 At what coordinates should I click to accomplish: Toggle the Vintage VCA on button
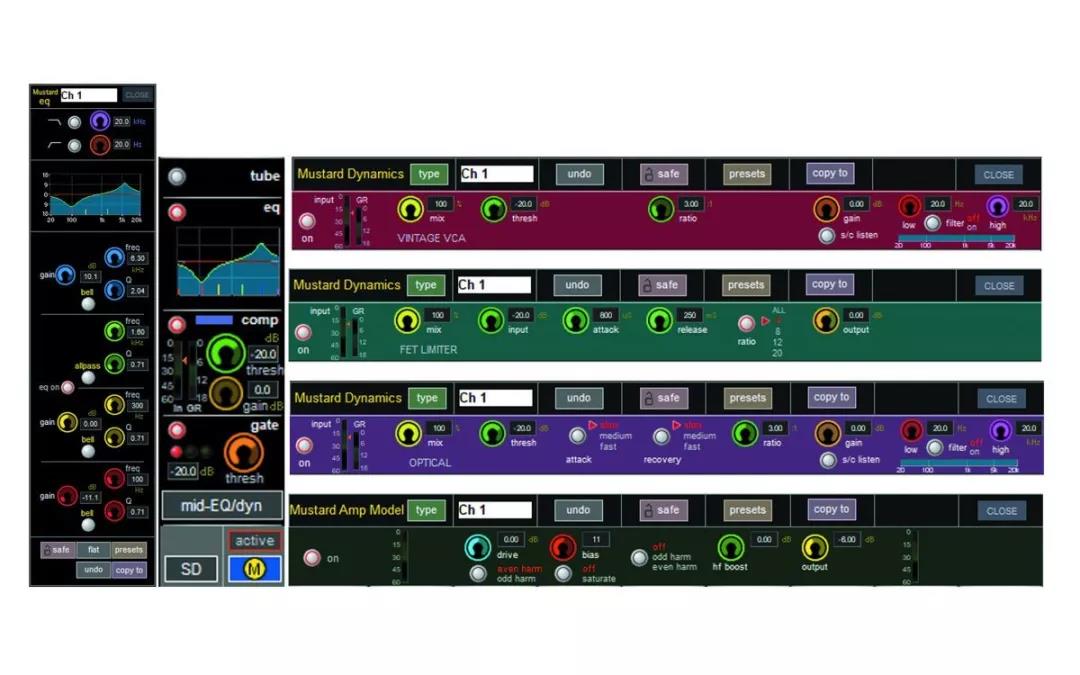click(307, 221)
